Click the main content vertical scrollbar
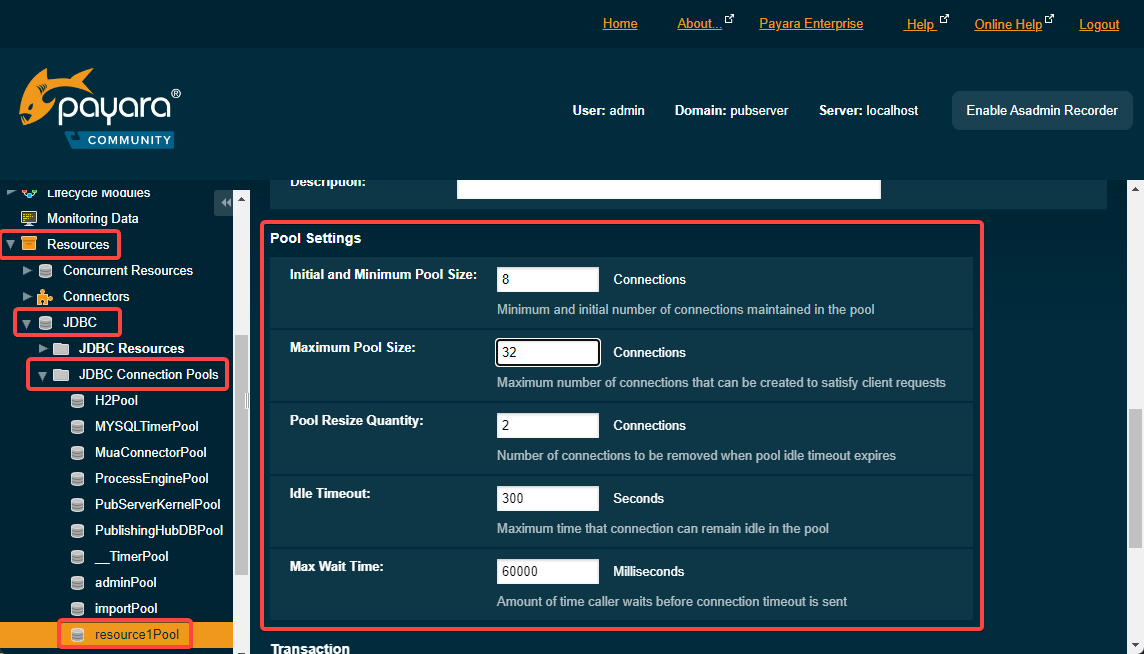The image size is (1144, 654). point(1135,478)
